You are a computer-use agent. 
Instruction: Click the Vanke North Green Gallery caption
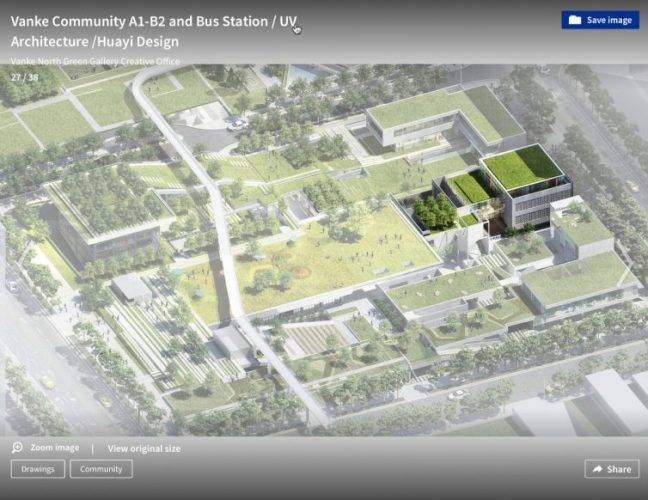(x=95, y=62)
